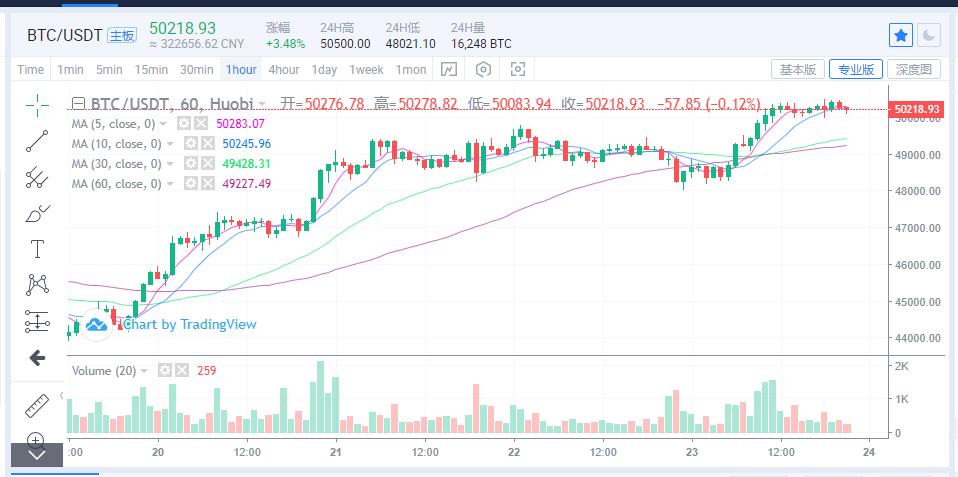Select the prediction and measurement tool
Image resolution: width=958 pixels, height=477 pixels.
(x=37, y=321)
